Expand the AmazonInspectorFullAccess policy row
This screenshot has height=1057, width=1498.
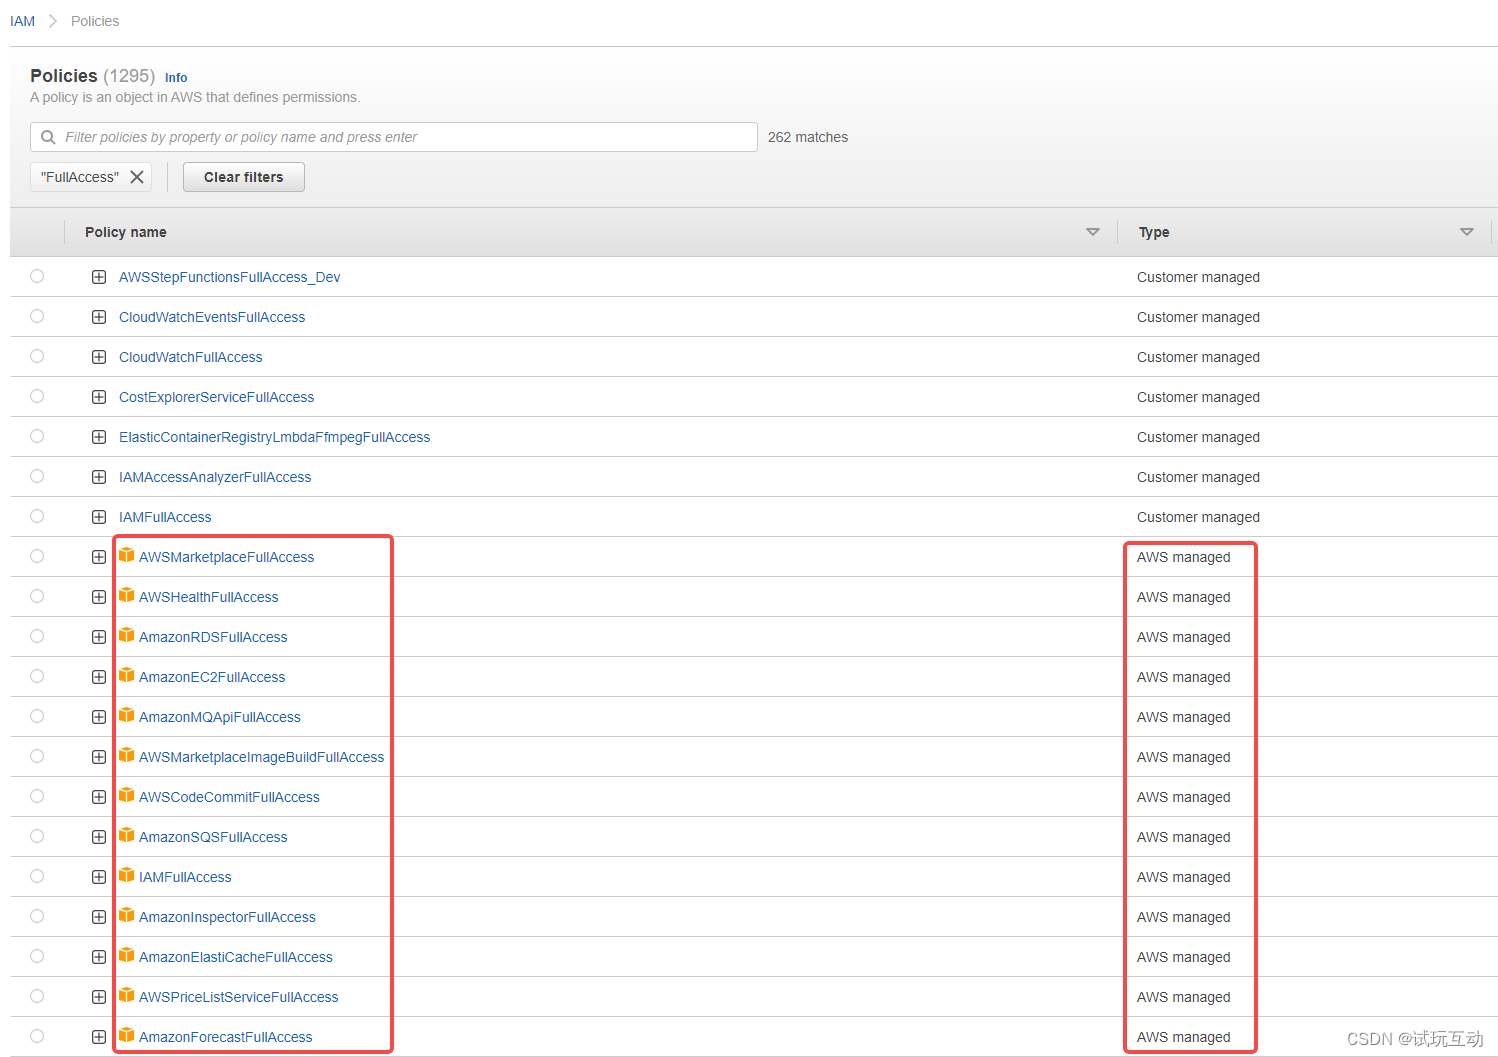(99, 917)
